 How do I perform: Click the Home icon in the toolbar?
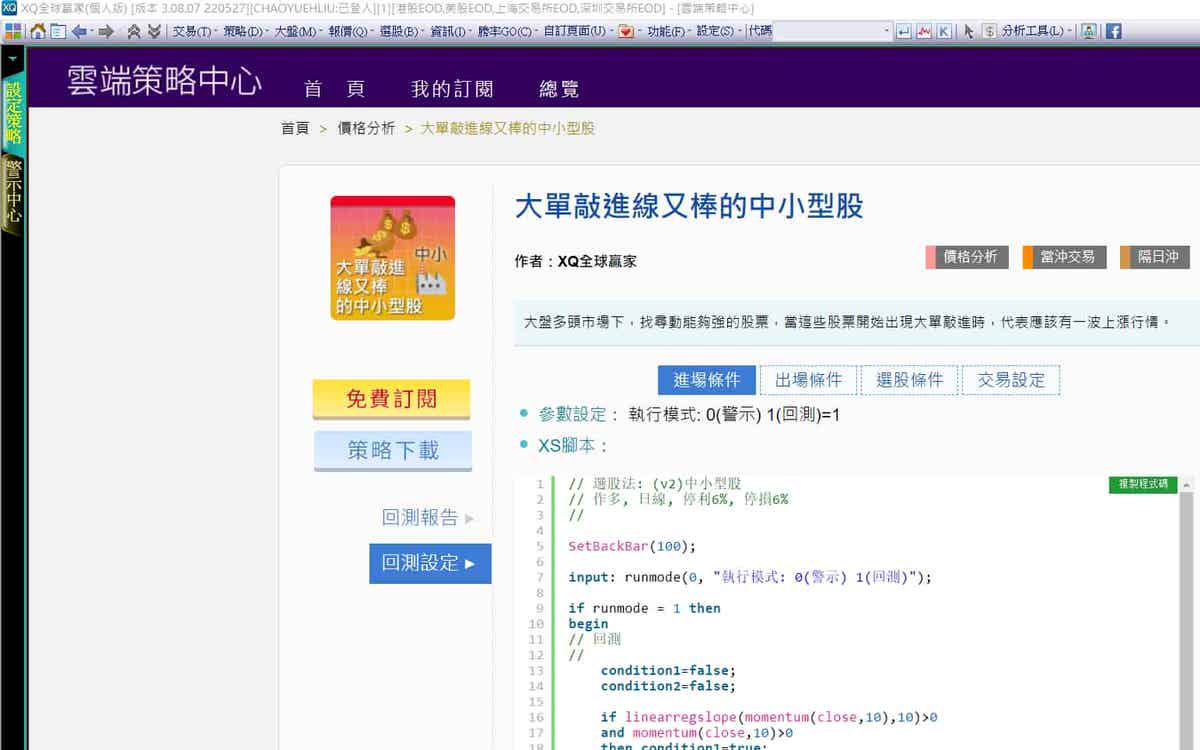tap(38, 31)
